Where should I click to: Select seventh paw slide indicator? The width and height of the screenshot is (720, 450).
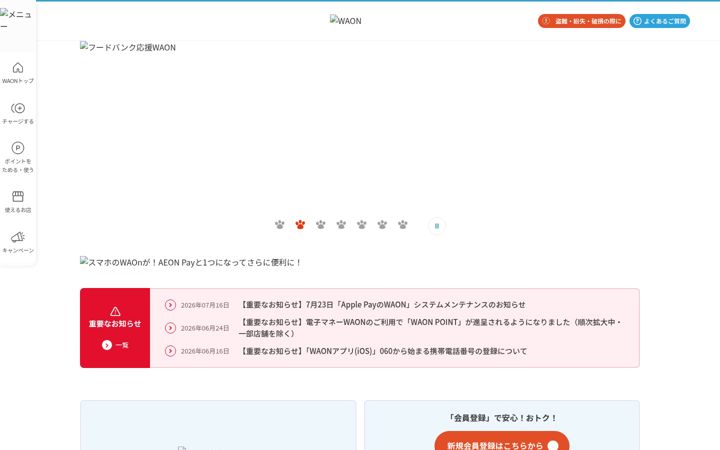coord(403,225)
